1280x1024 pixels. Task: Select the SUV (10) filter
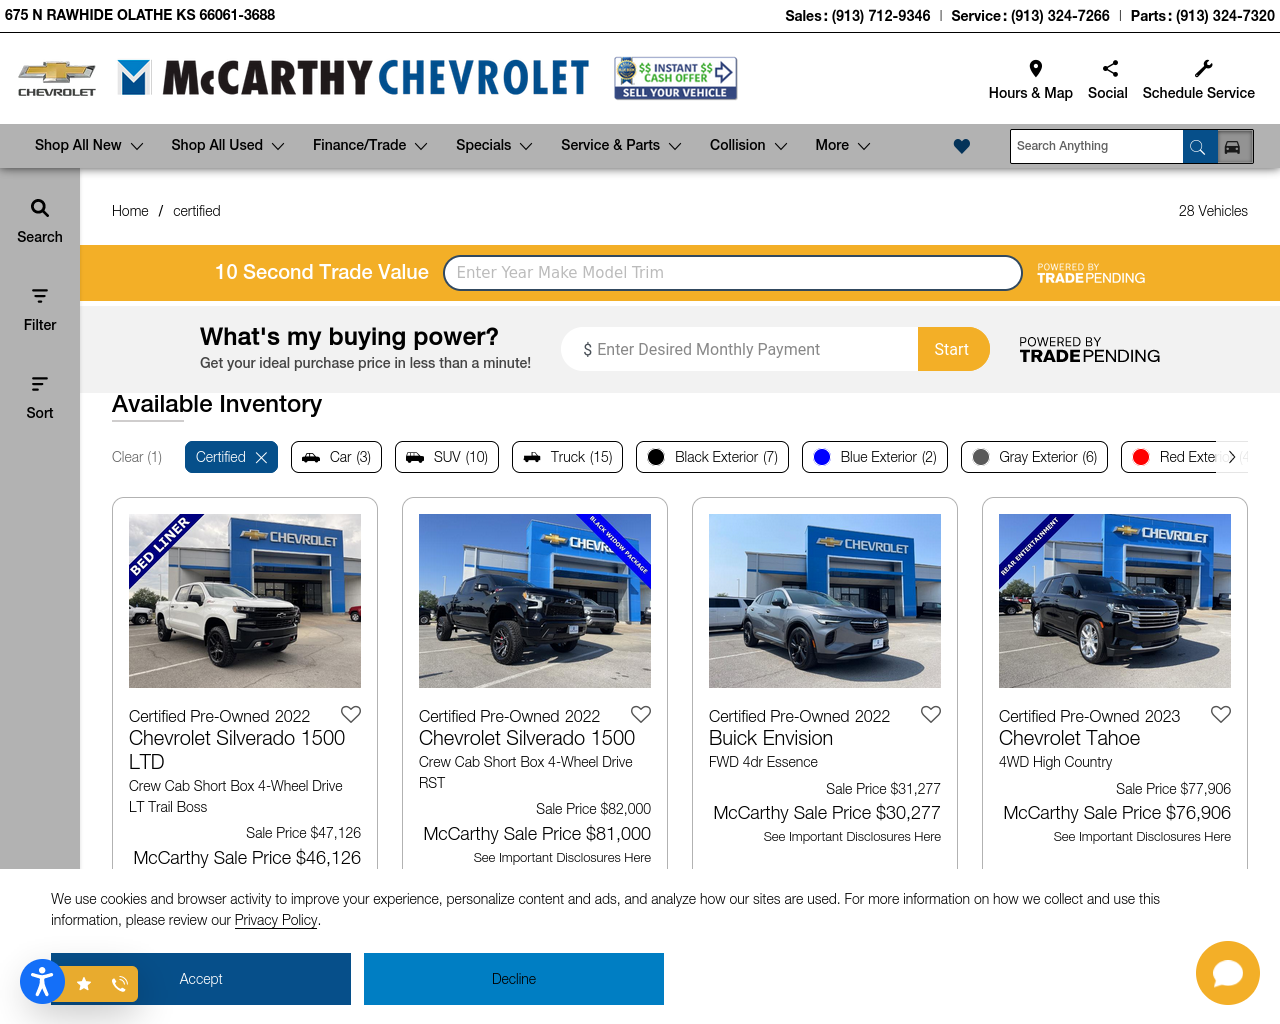[447, 457]
